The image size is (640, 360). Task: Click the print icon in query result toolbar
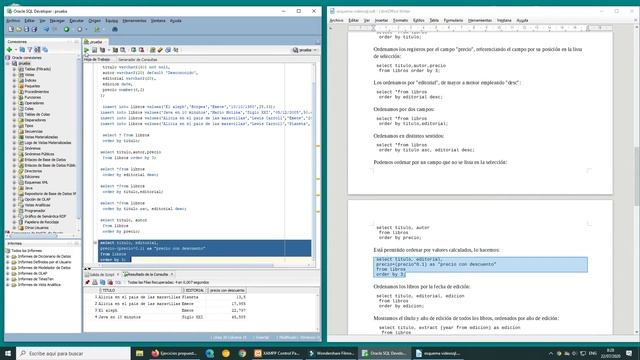click(95, 282)
